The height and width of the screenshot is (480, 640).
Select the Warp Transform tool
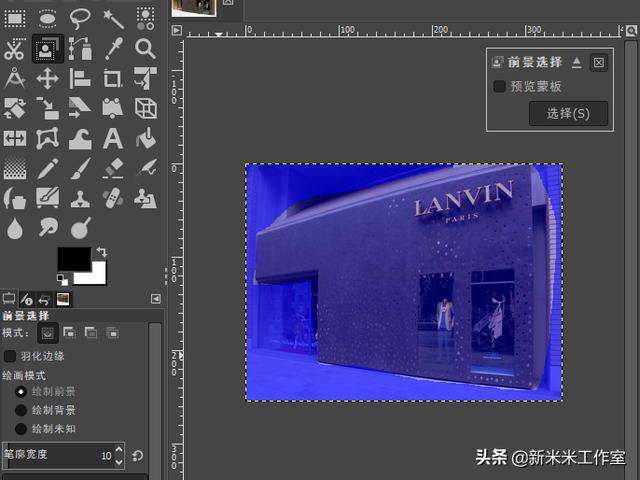click(x=80, y=139)
